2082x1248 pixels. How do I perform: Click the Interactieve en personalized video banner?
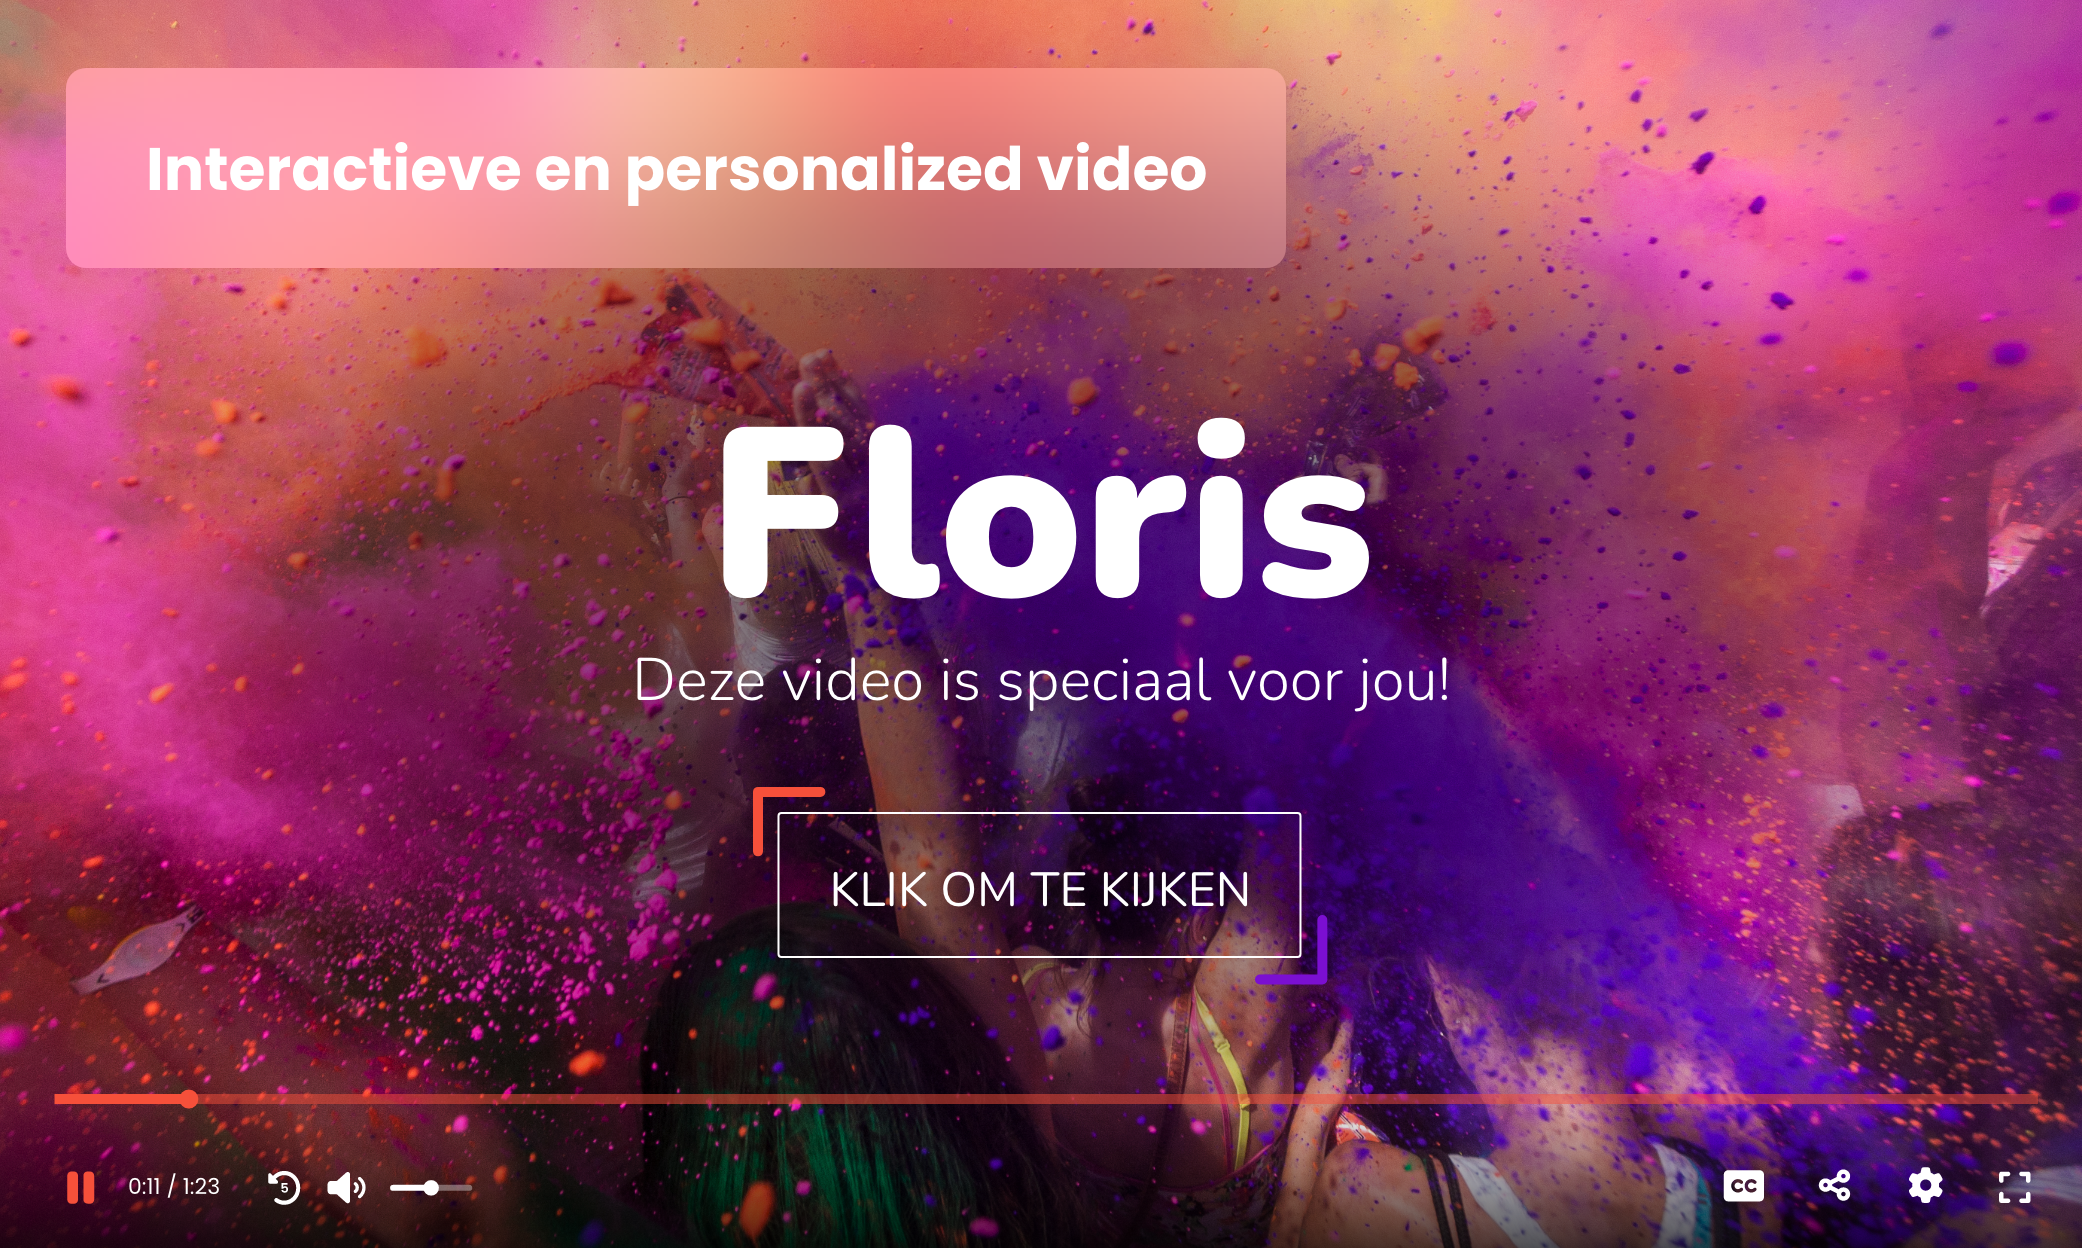point(676,168)
